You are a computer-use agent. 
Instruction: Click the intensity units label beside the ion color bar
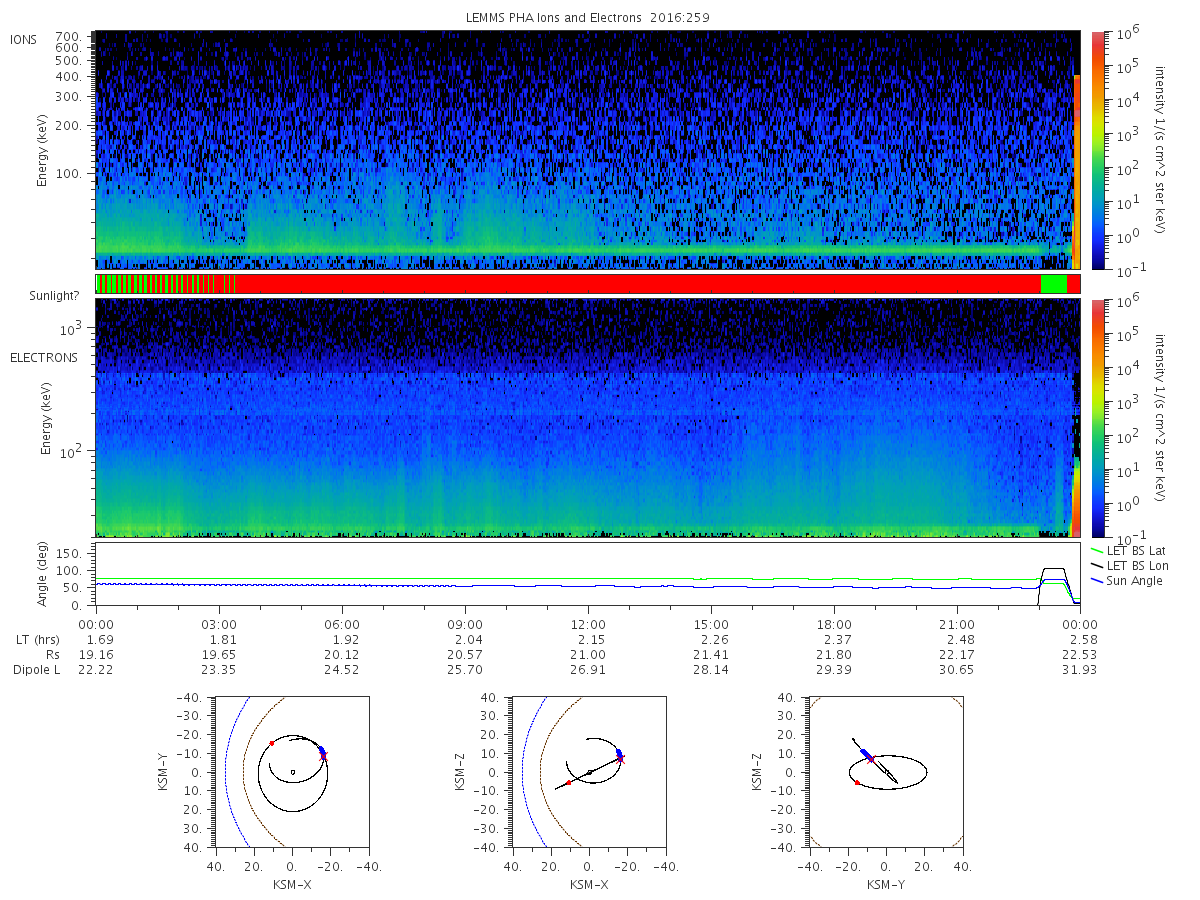pos(1160,150)
